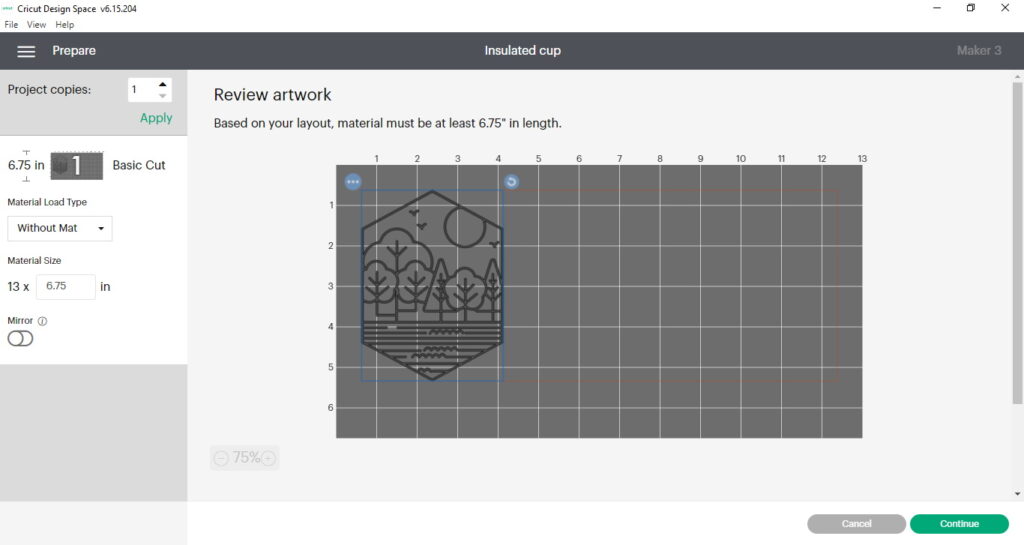Image resolution: width=1024 pixels, height=545 pixels.
Task: Click the zoom out minus icon
Action: click(221, 459)
